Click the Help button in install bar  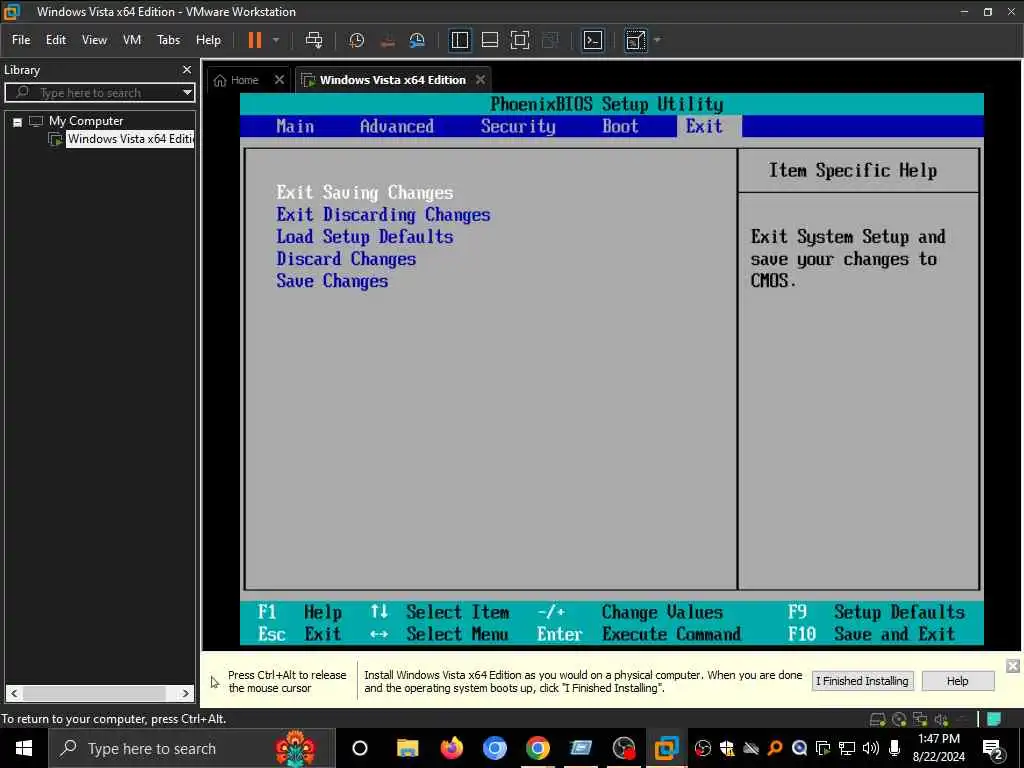coord(957,681)
